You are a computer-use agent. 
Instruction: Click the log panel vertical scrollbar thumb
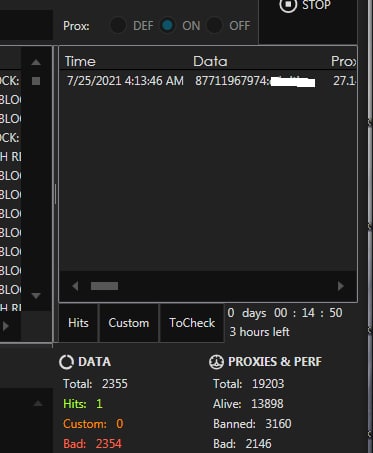pyautogui.click(x=36, y=81)
